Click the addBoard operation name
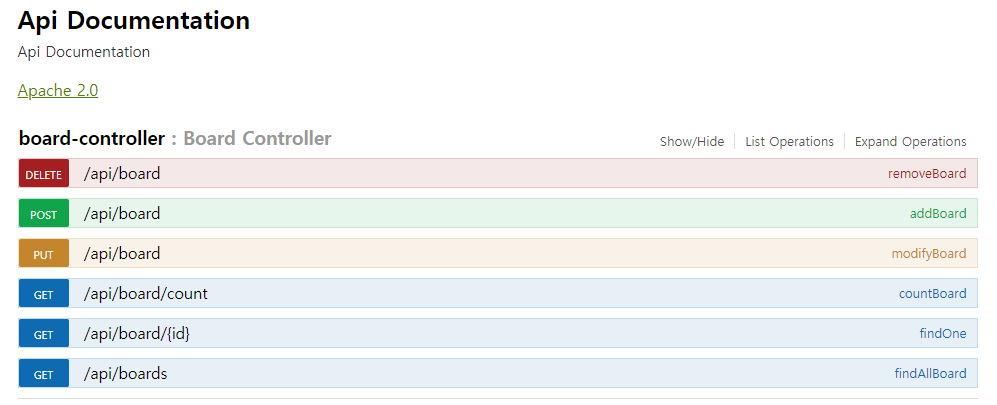Image resolution: width=997 pixels, height=405 pixels. (938, 214)
